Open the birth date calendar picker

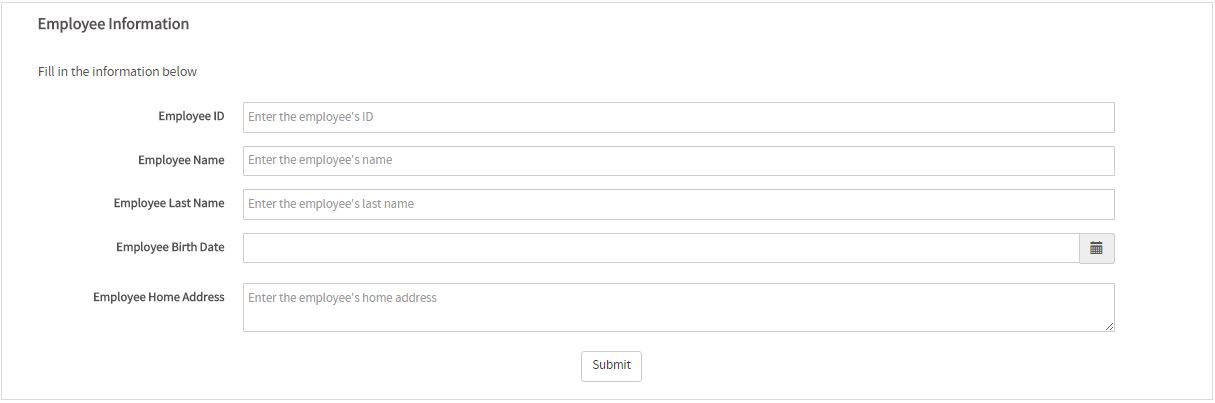1096,248
